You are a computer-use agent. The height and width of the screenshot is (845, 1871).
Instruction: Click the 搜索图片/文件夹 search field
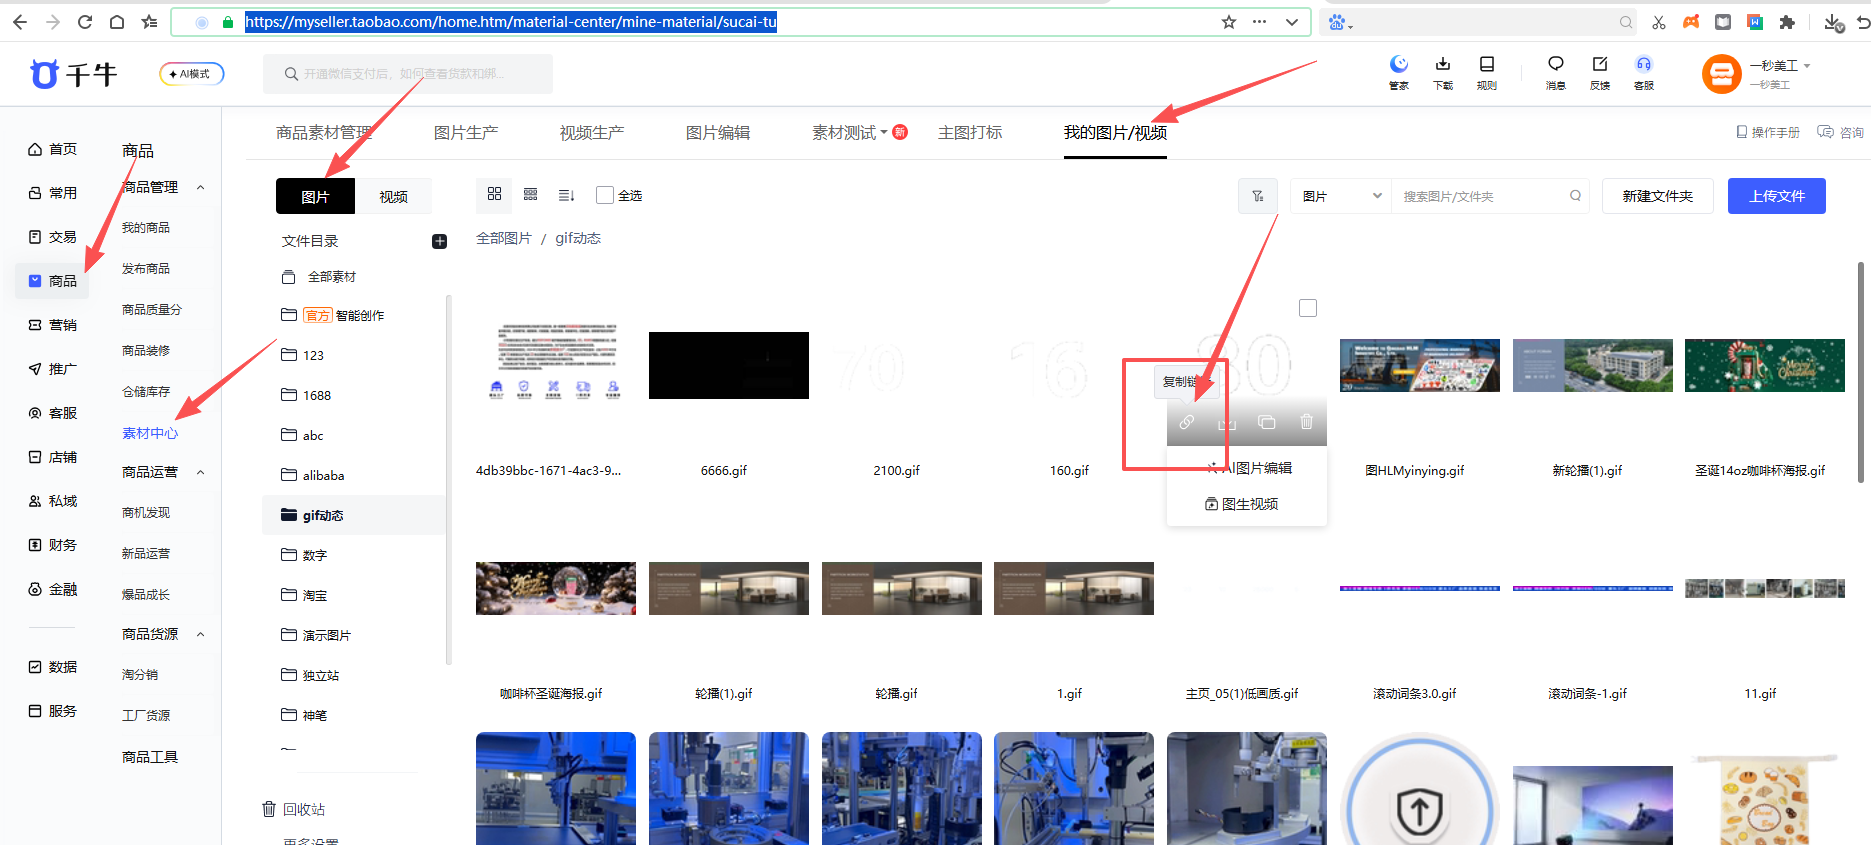1480,196
